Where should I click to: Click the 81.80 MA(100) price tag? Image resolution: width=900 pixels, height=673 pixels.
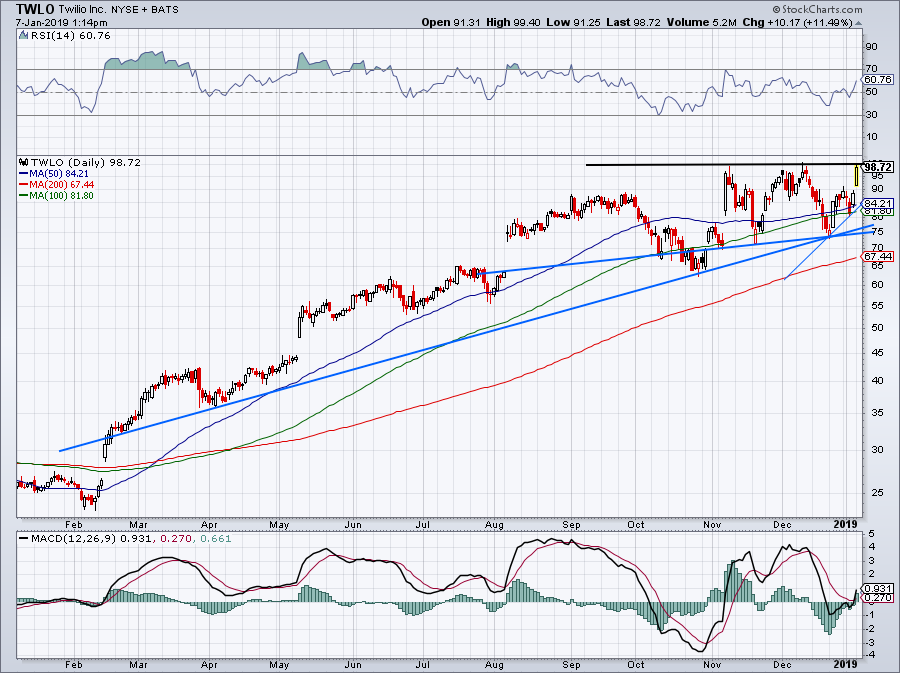click(x=878, y=211)
